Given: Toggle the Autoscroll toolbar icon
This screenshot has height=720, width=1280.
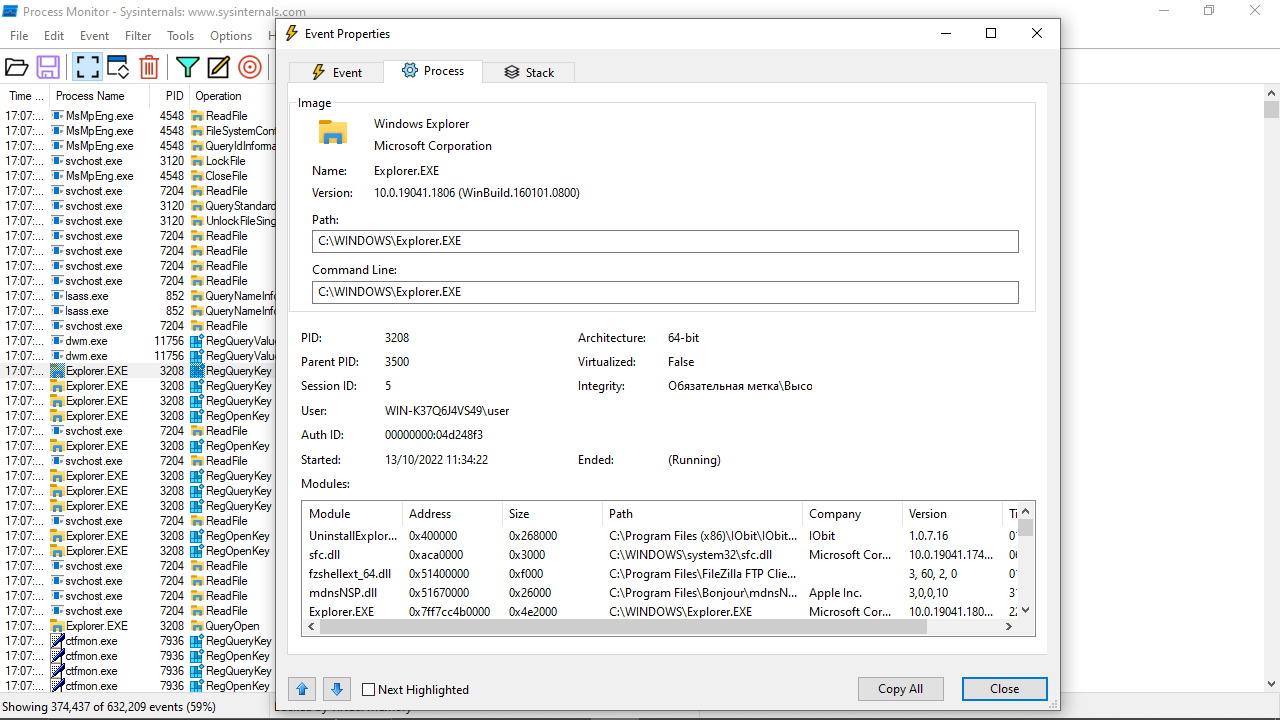Looking at the screenshot, I should pyautogui.click(x=118, y=67).
